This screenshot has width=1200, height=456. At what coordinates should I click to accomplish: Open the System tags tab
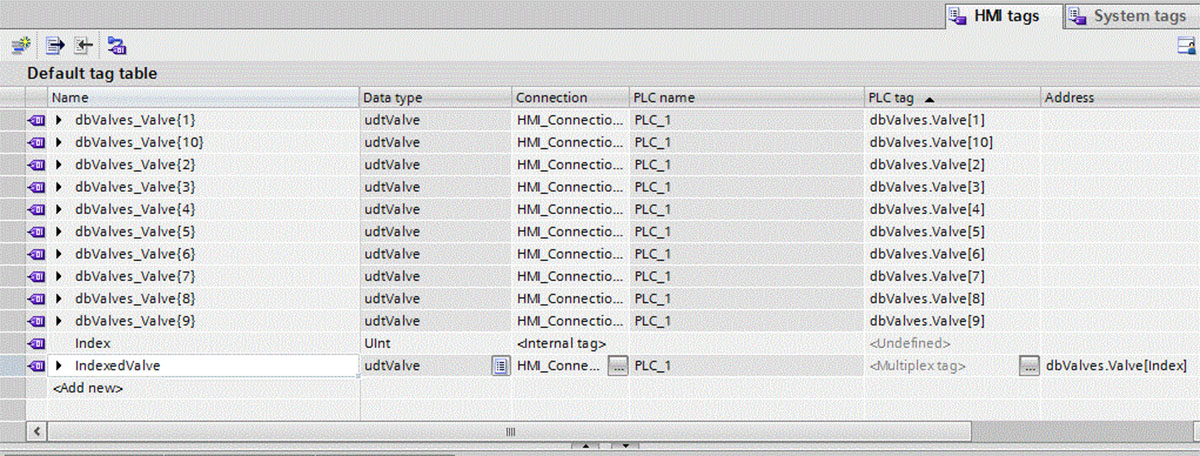[x=1129, y=16]
